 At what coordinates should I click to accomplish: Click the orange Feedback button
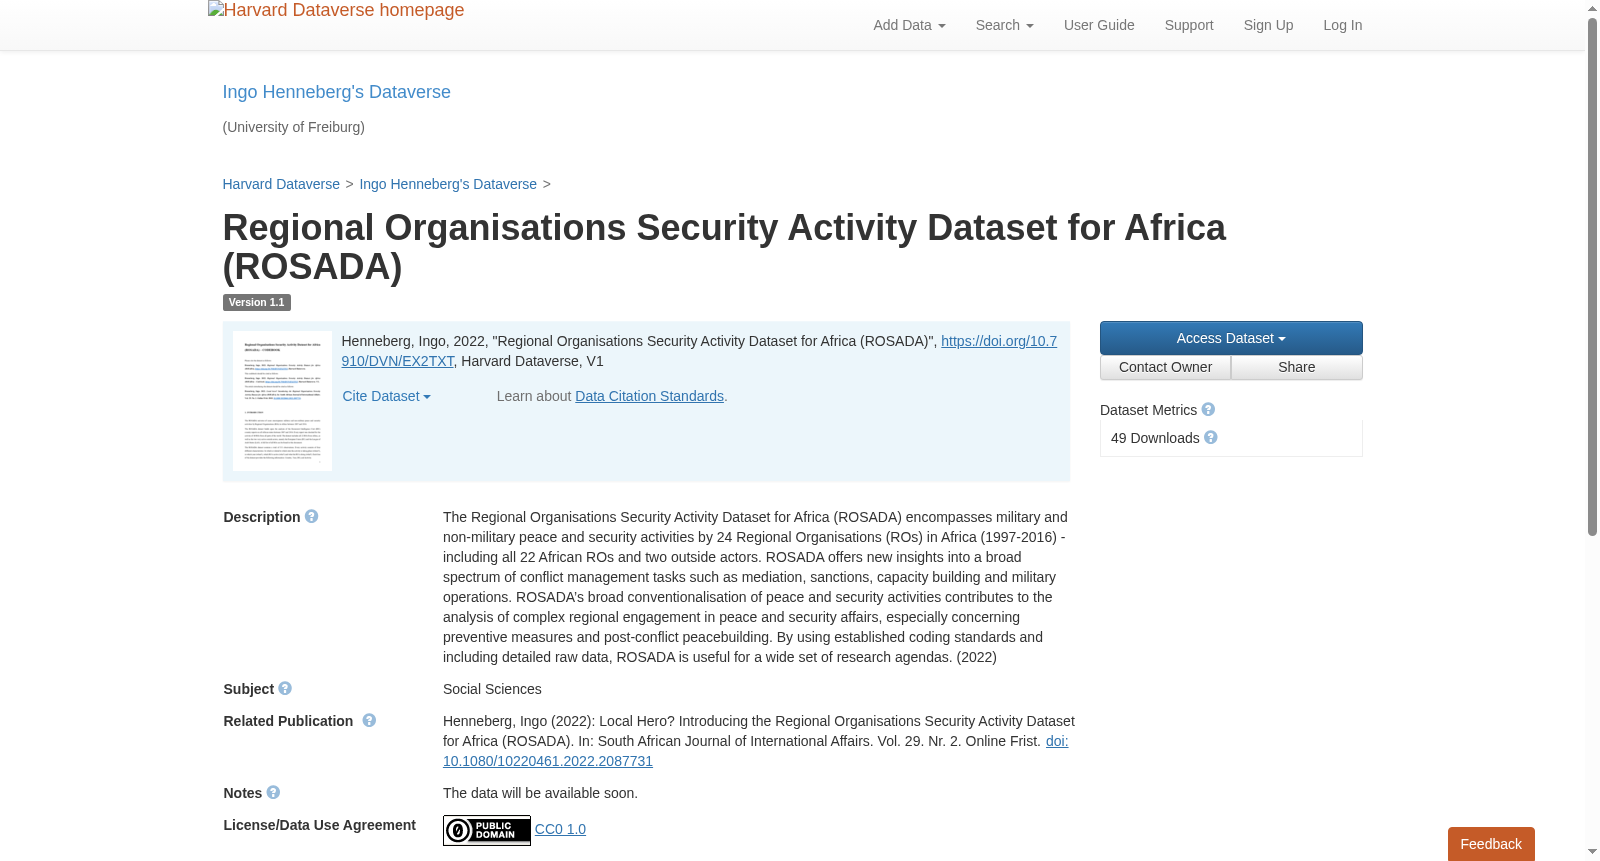1491,844
